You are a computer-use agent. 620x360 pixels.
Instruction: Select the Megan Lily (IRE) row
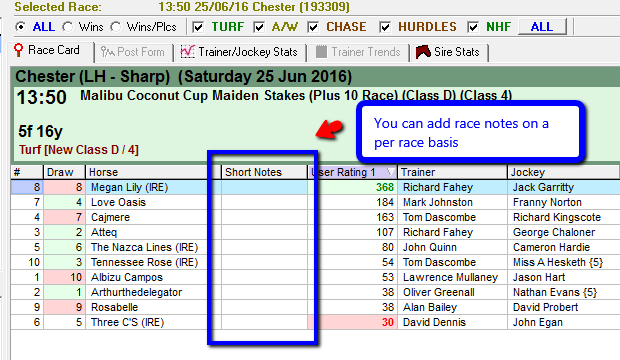[315, 187]
